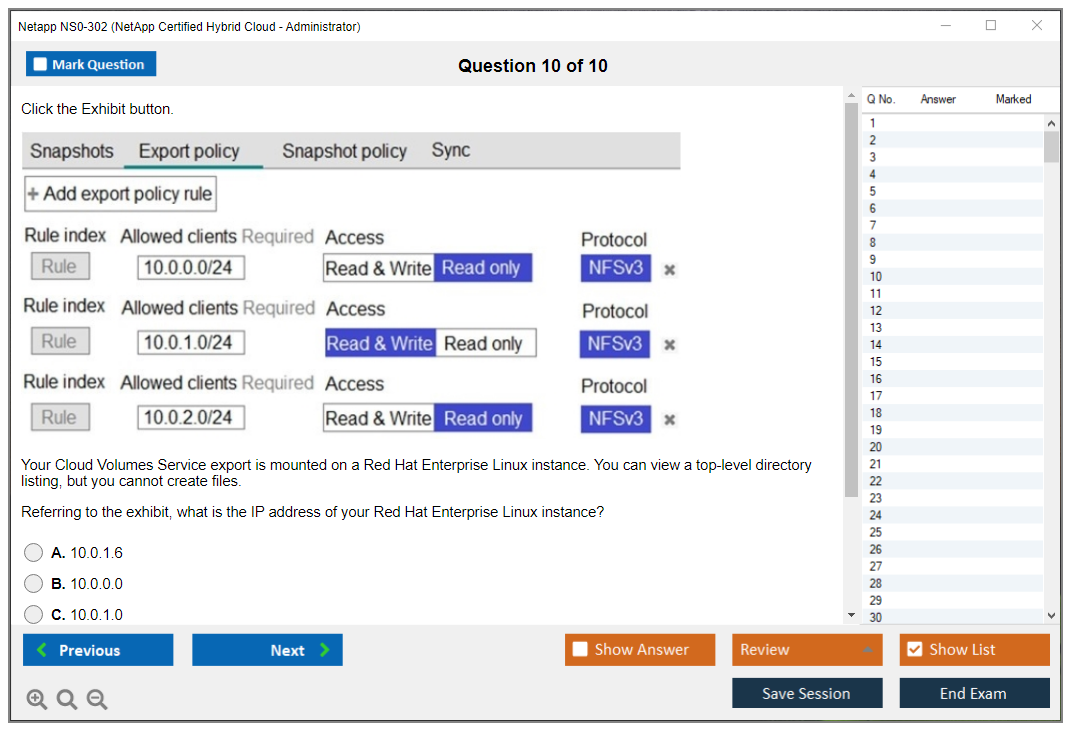Screen dimensions: 1075x735
Task: Check the Mark Question checkbox
Action: click(41, 65)
